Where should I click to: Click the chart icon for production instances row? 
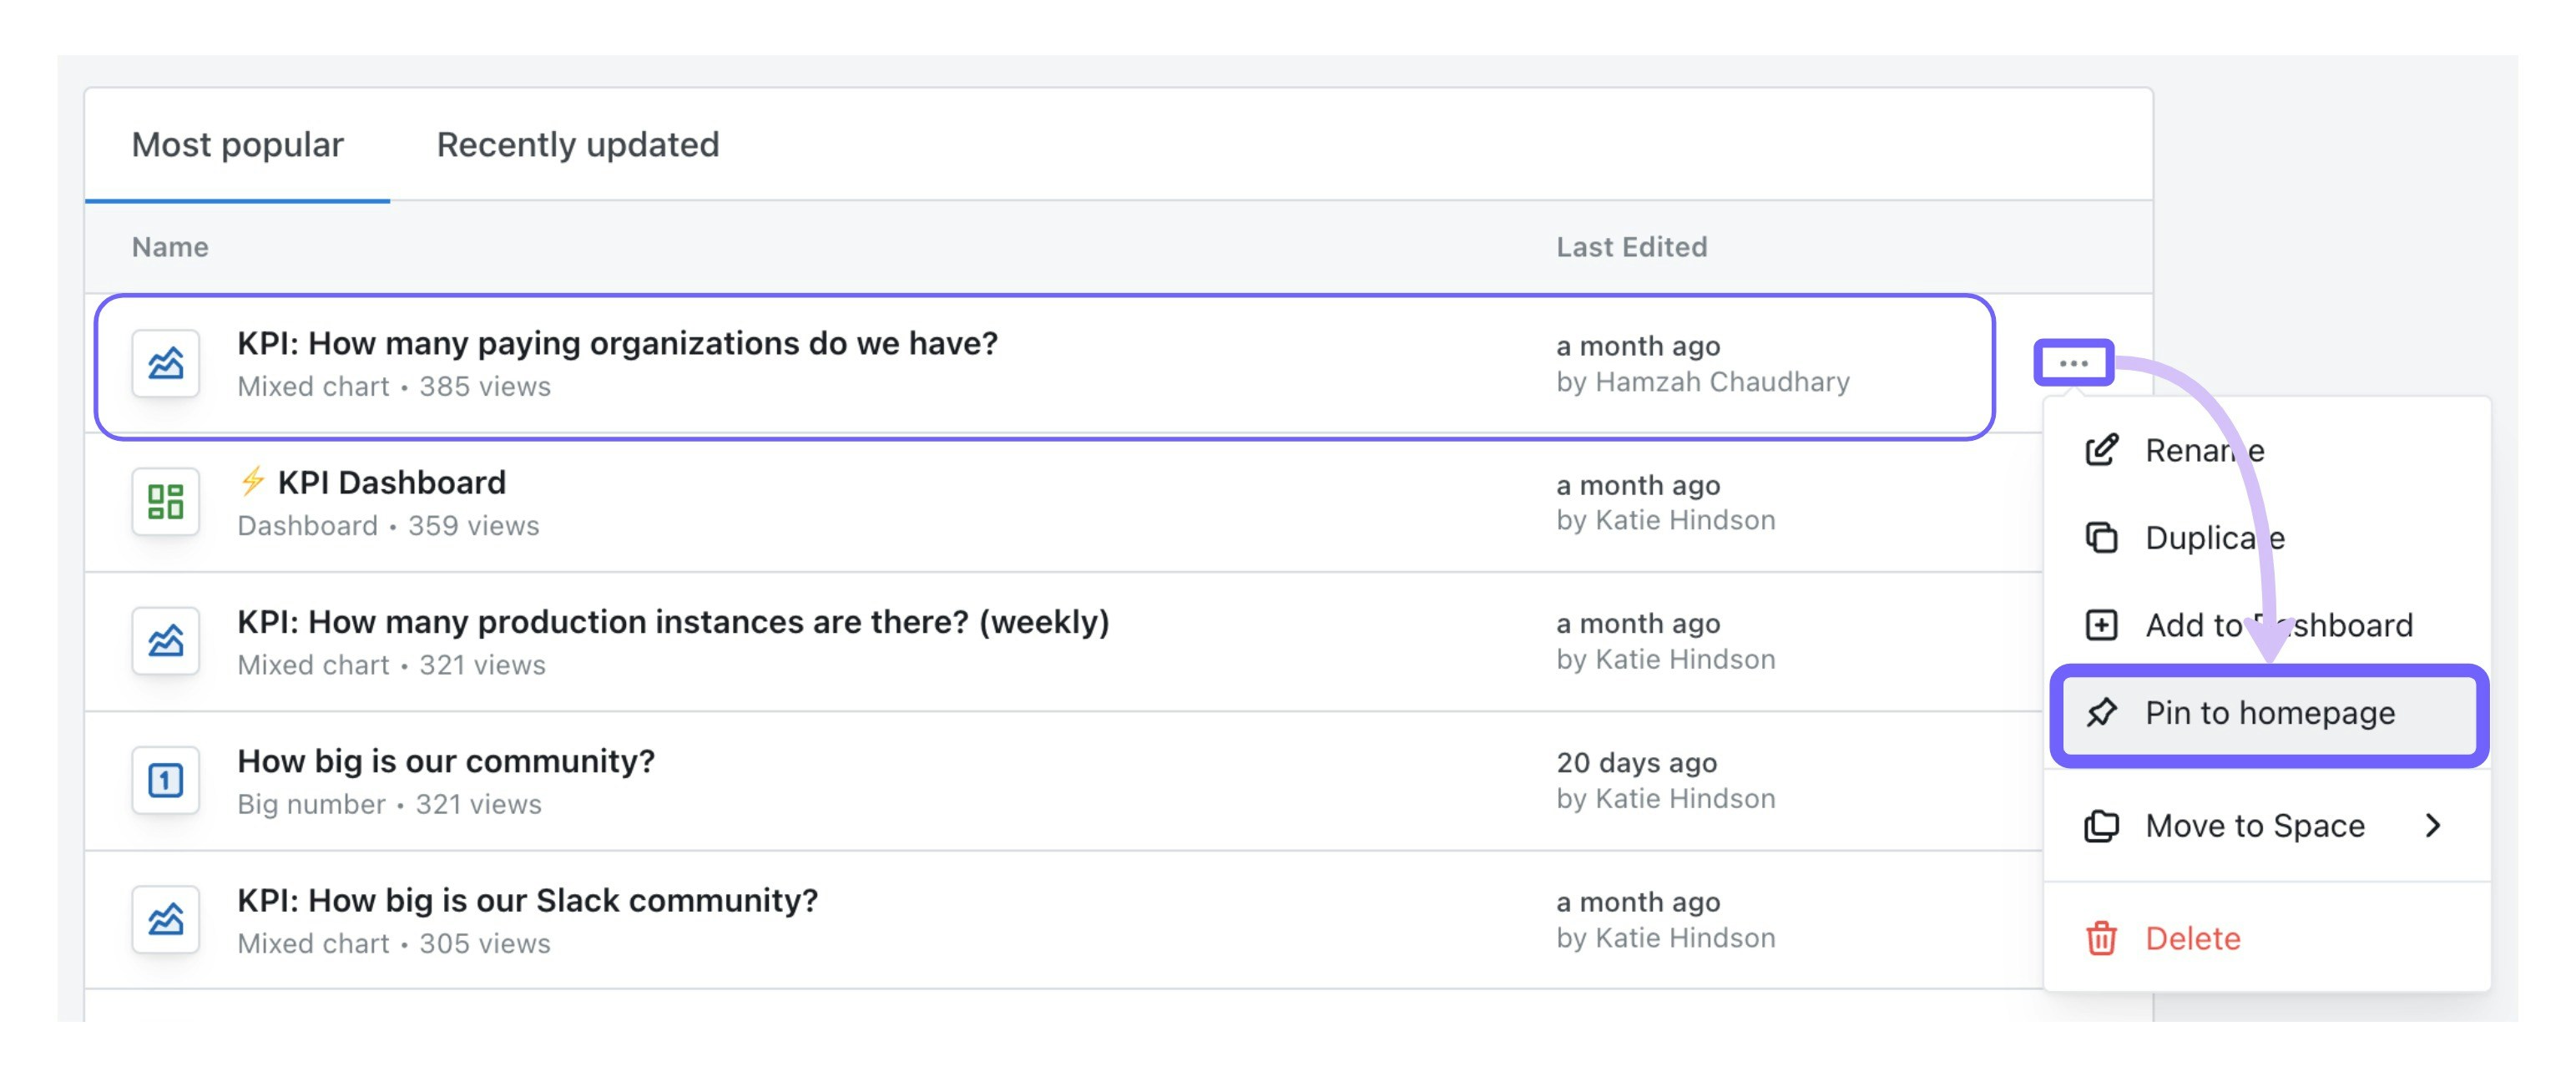point(165,641)
